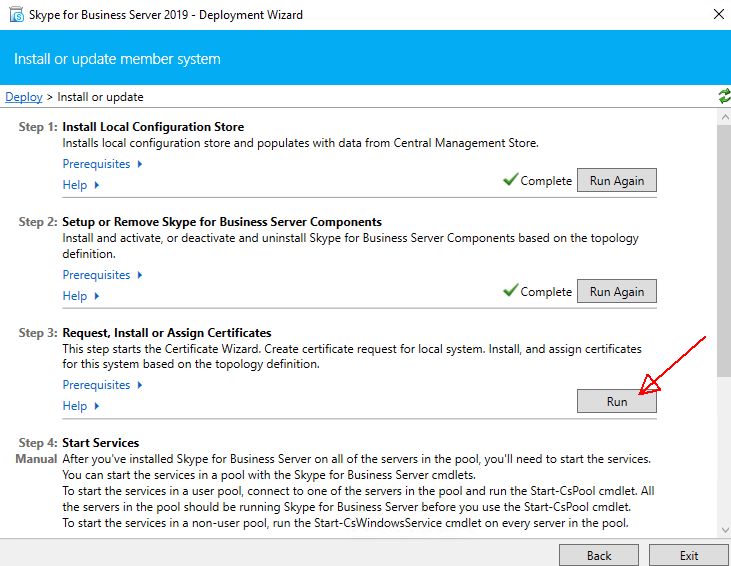The width and height of the screenshot is (731, 566).
Task: Run Again for Setup Skype Server Components
Action: (x=617, y=291)
